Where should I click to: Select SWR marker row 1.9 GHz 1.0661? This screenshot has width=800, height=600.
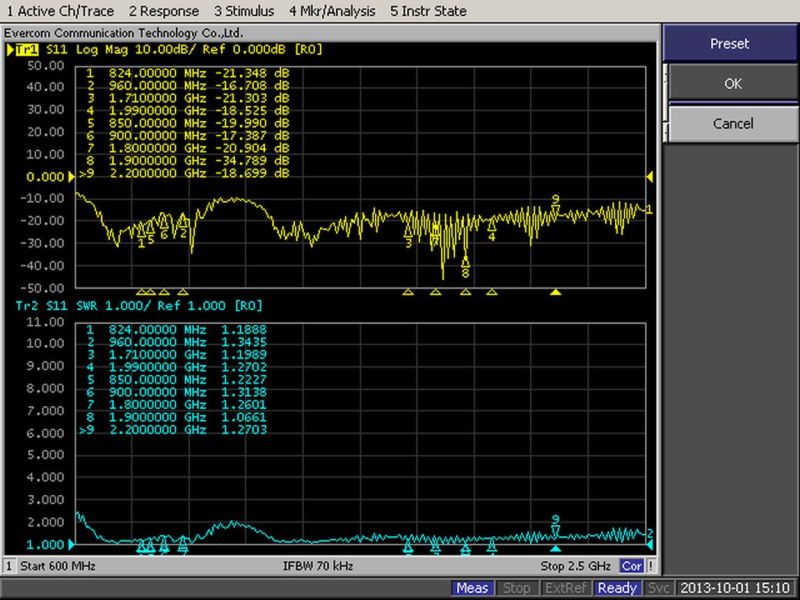point(176,417)
